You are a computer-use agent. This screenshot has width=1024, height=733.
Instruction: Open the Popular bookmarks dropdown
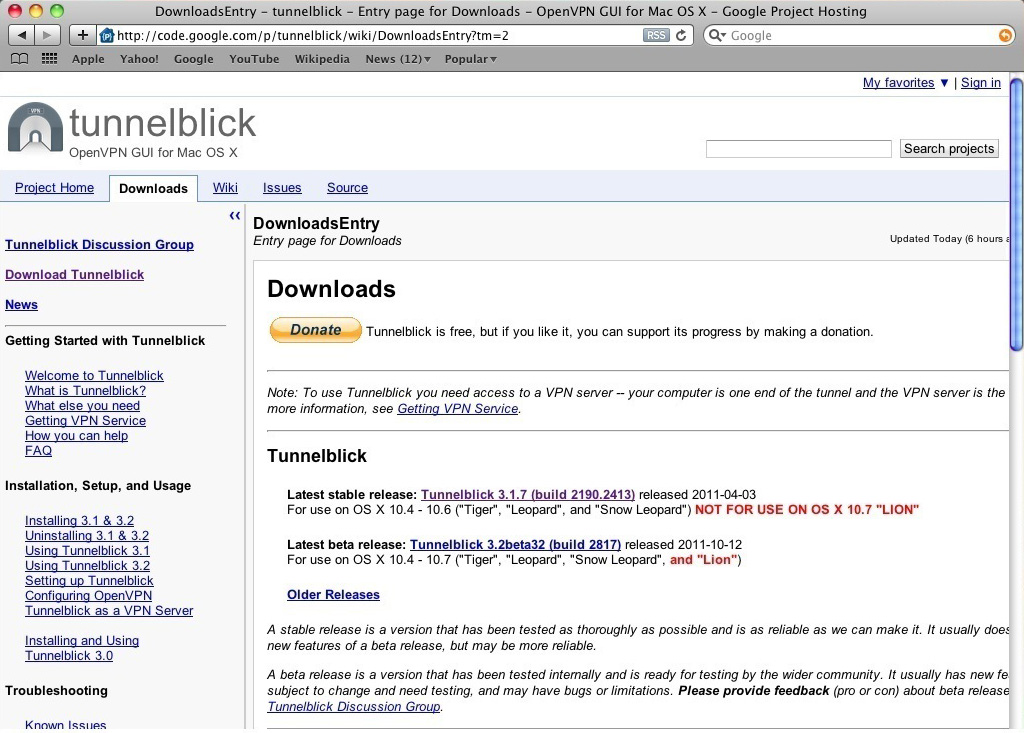[x=470, y=59]
